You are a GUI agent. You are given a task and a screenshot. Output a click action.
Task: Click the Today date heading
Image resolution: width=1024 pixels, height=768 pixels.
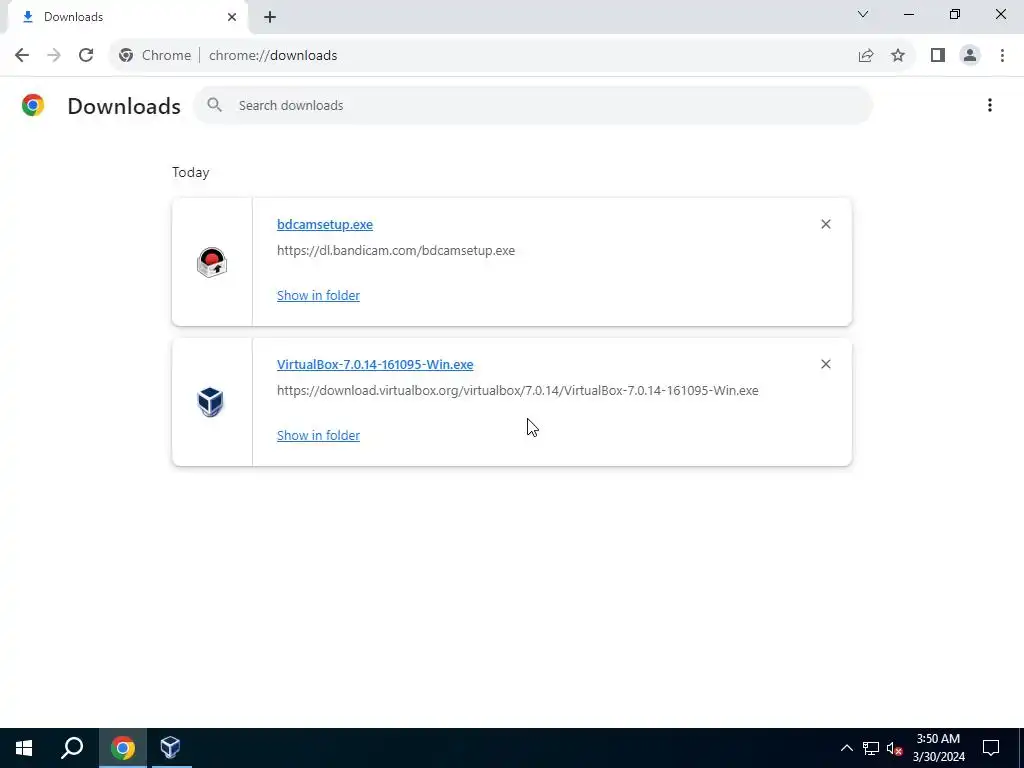(x=191, y=172)
